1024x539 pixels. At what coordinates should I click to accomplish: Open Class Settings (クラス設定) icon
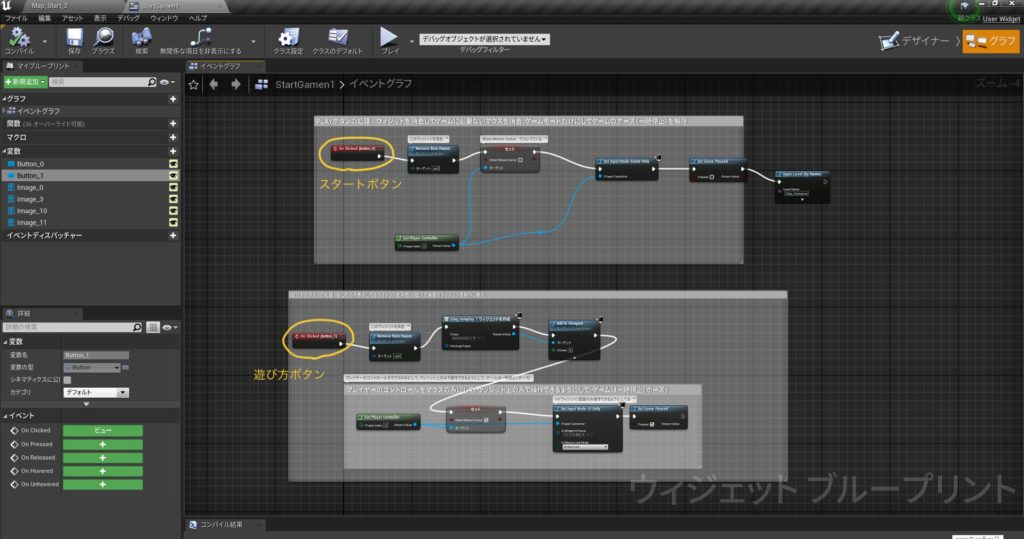(x=289, y=37)
